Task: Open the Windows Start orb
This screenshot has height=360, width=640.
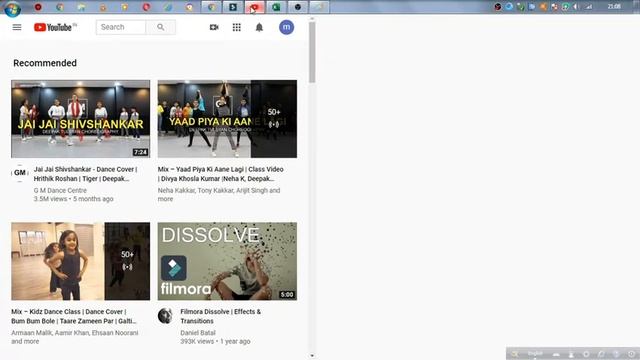Action: (13, 8)
